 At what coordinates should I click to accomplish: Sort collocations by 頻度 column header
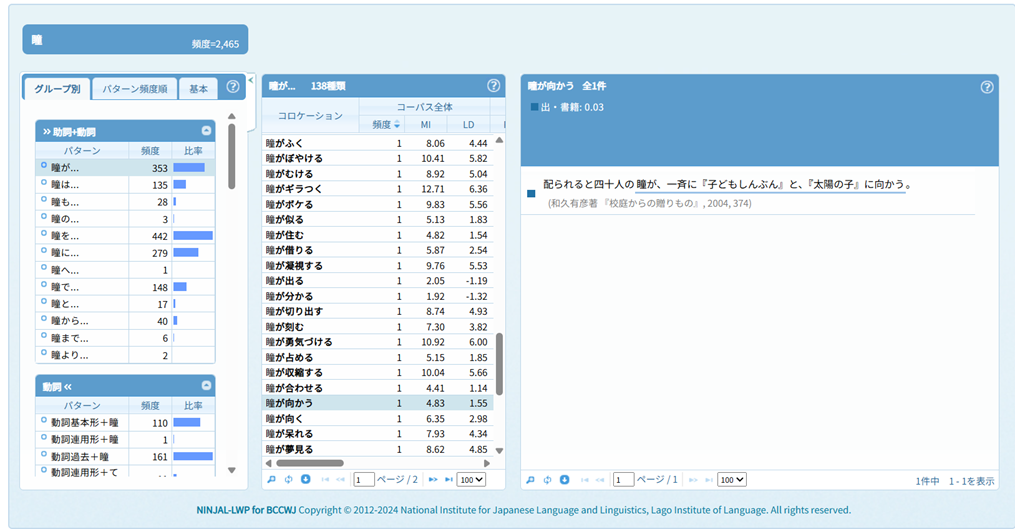coord(384,124)
